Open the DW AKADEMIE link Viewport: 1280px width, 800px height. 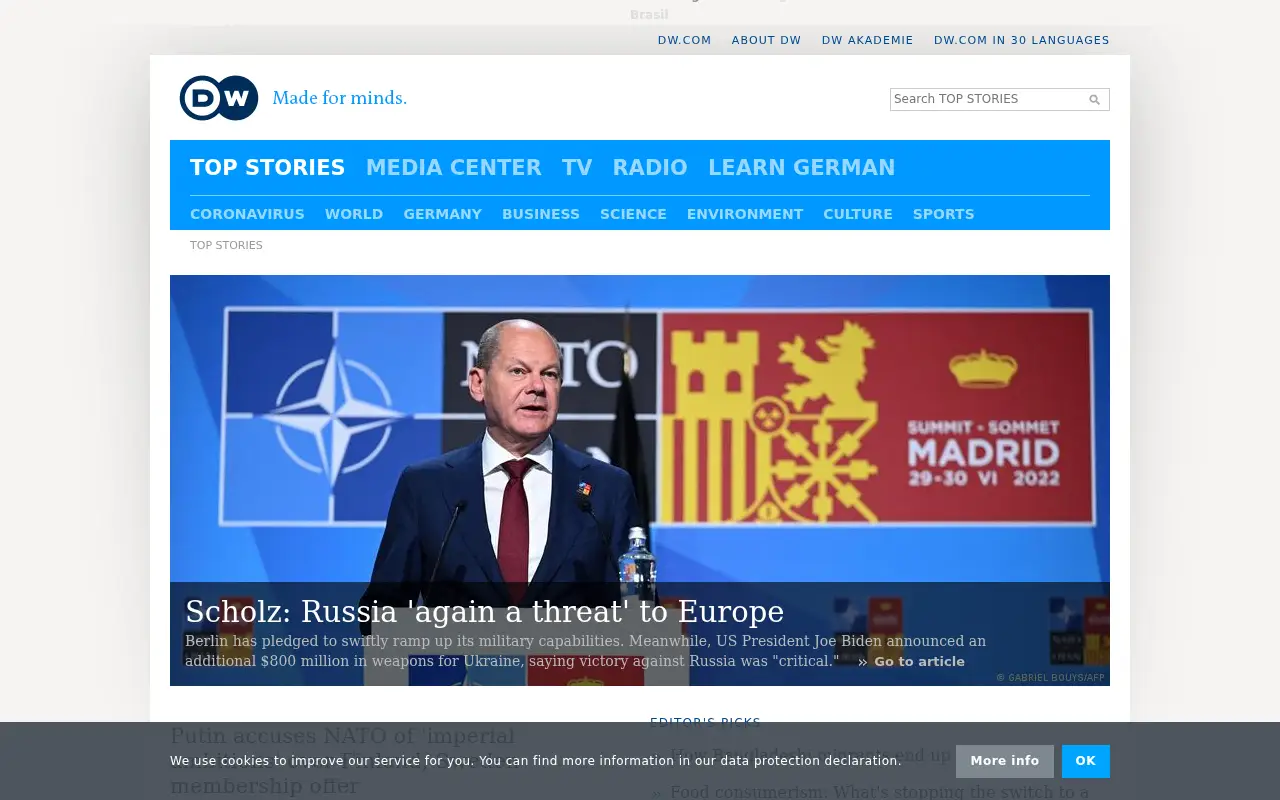[x=867, y=40]
